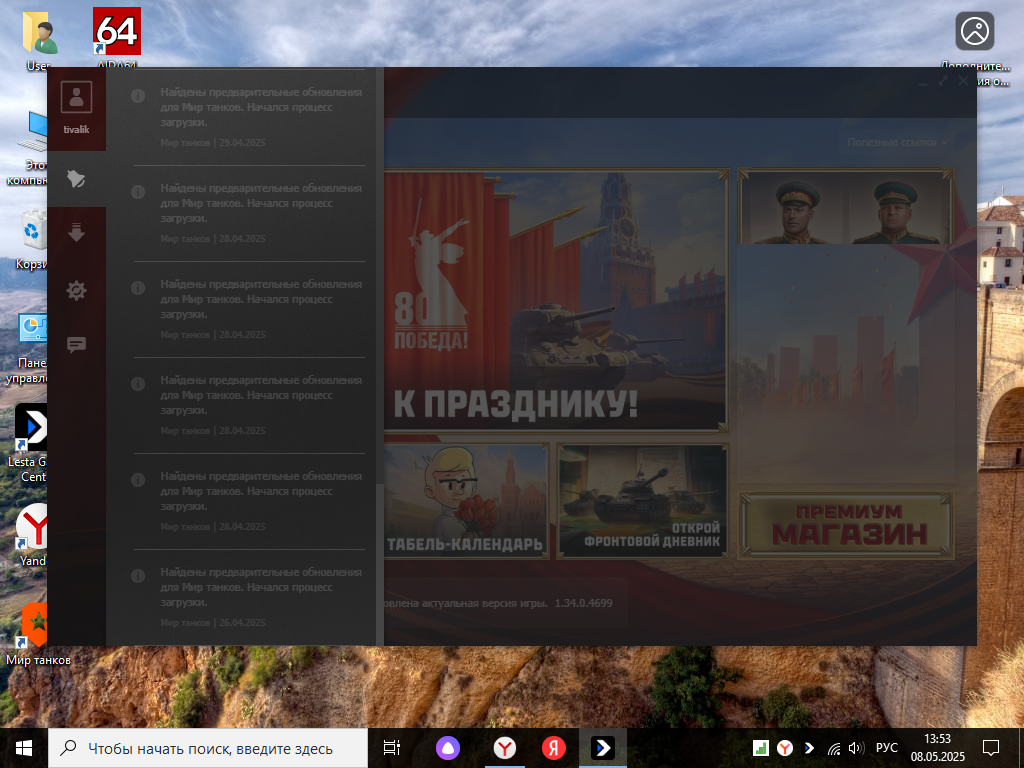Open the Windows Start menu
This screenshot has height=768, width=1024.
24,748
